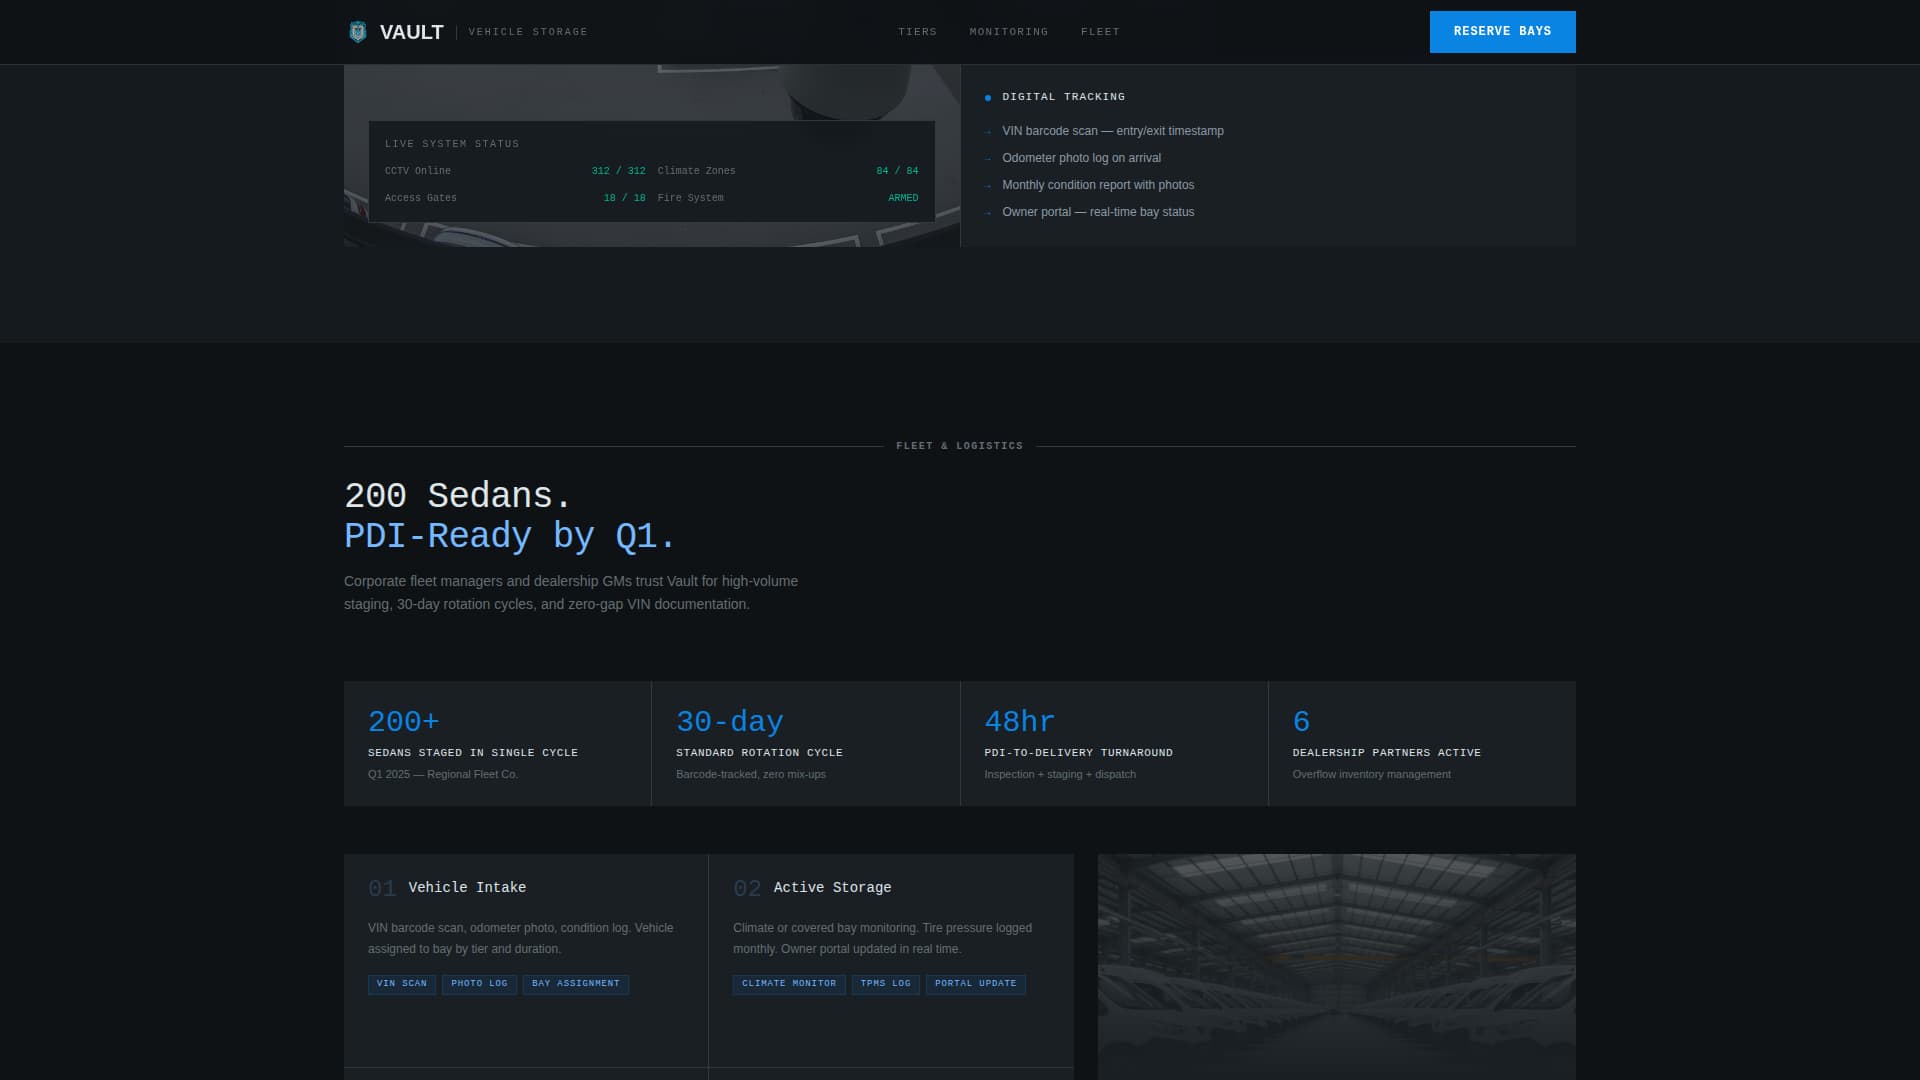
Task: Go to the Monitoring nav item
Action: (1008, 32)
